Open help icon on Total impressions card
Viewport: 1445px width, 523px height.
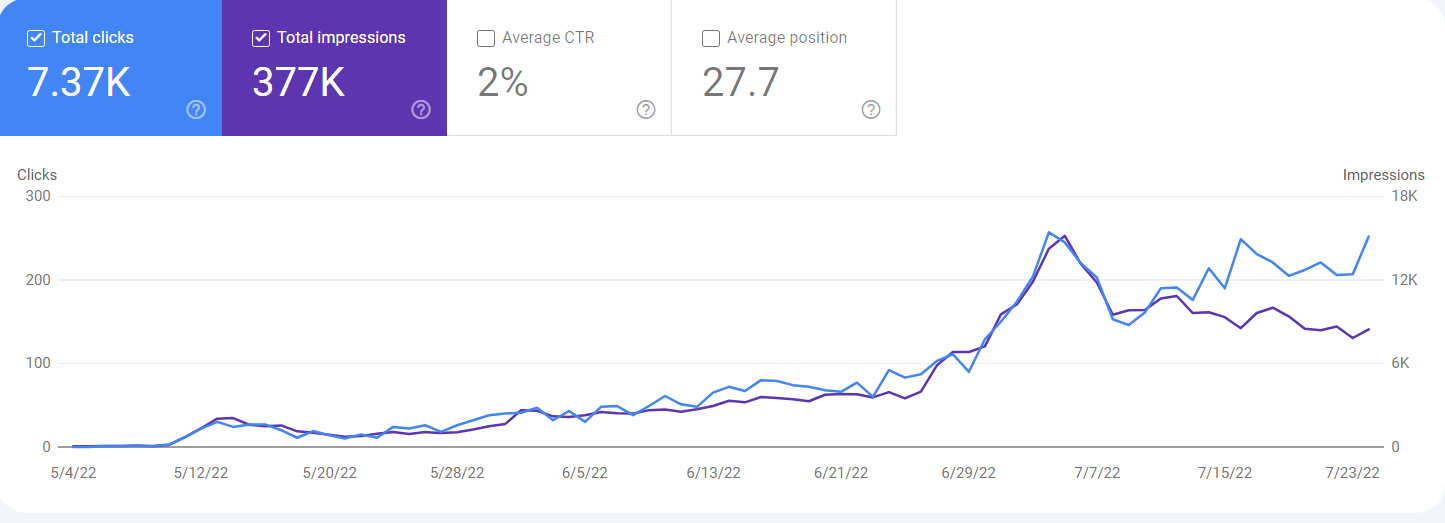(421, 110)
